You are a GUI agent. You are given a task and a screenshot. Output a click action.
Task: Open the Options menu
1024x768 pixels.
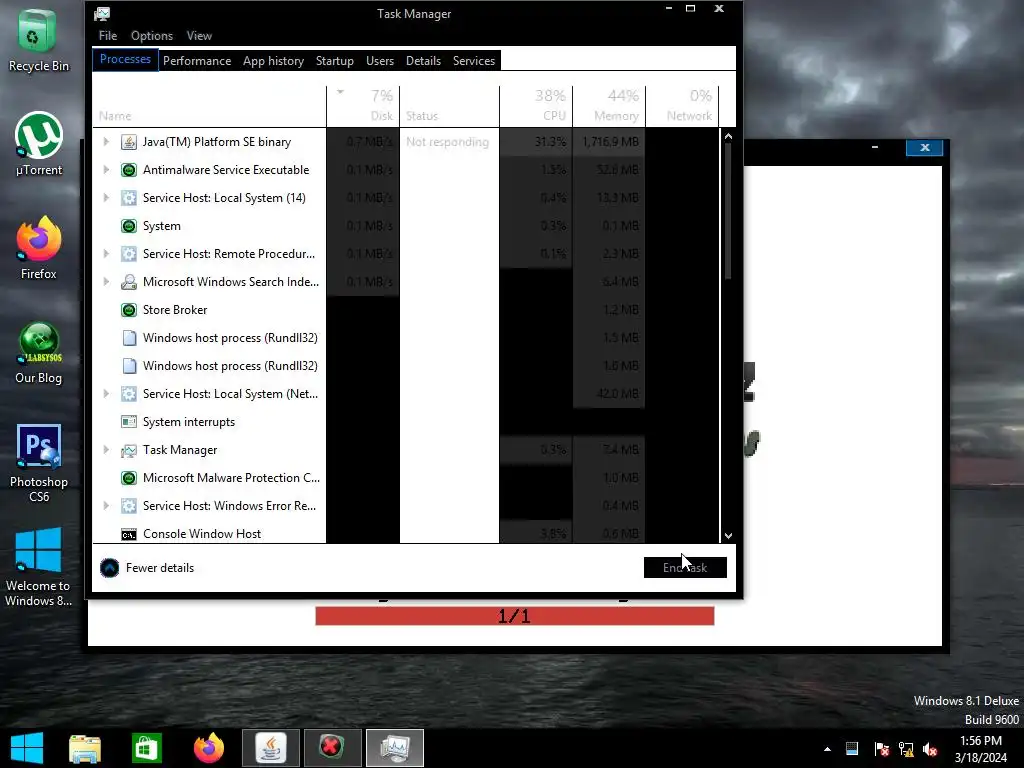[x=152, y=36]
